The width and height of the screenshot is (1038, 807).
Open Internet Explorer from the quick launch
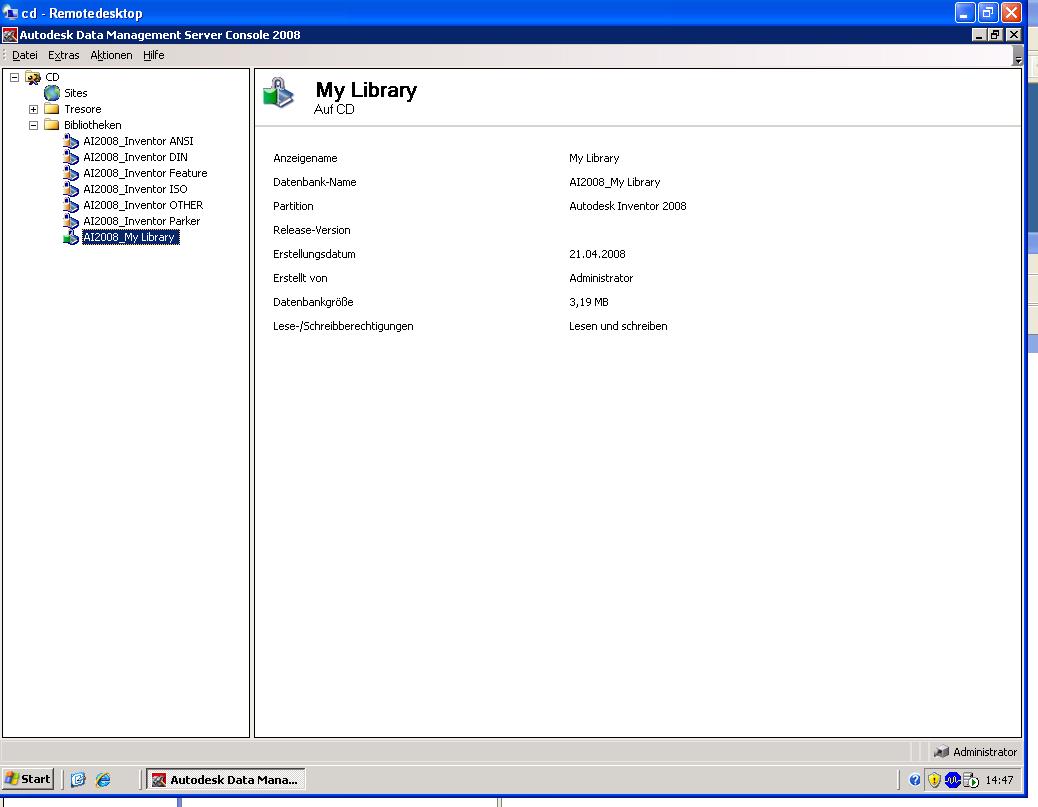[103, 780]
